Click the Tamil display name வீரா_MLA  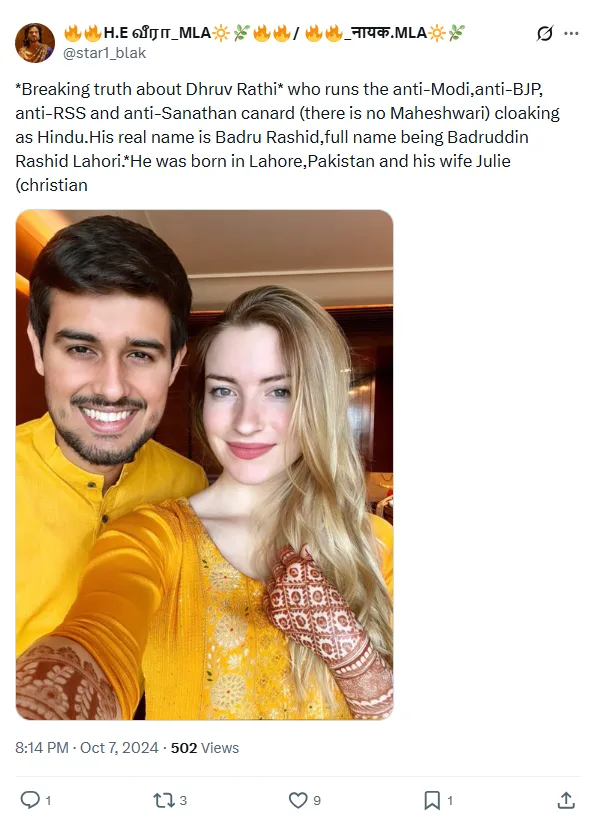tap(157, 33)
